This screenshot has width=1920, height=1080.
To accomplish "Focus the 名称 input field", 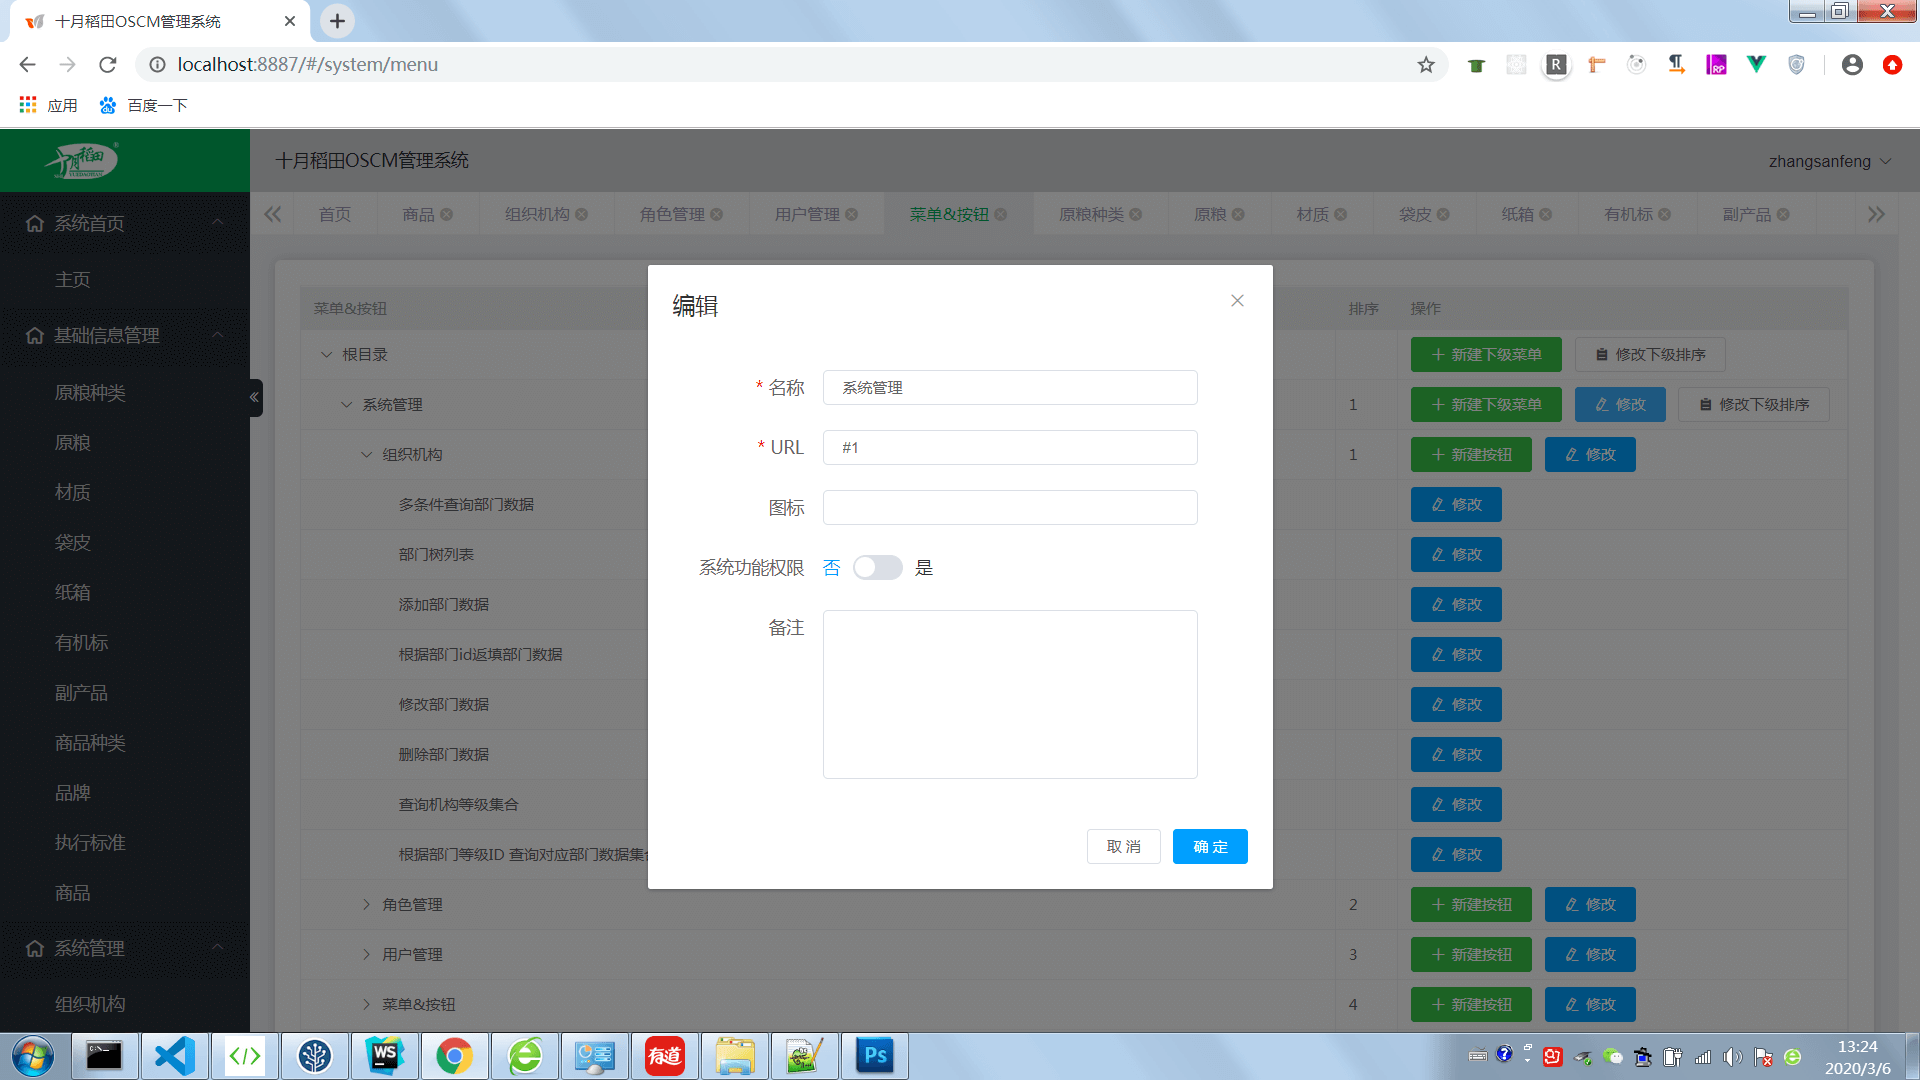I will click(1009, 388).
